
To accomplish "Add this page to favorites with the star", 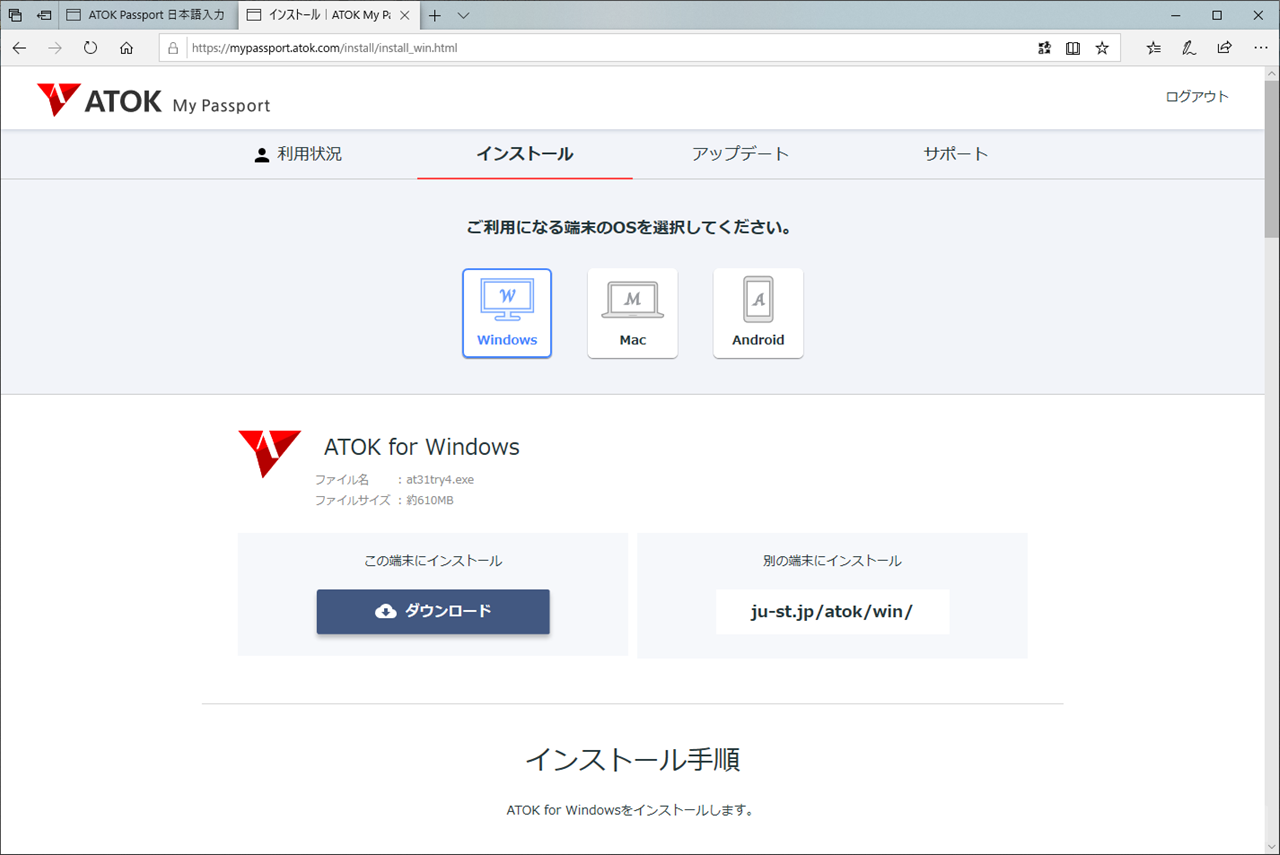I will click(1102, 48).
